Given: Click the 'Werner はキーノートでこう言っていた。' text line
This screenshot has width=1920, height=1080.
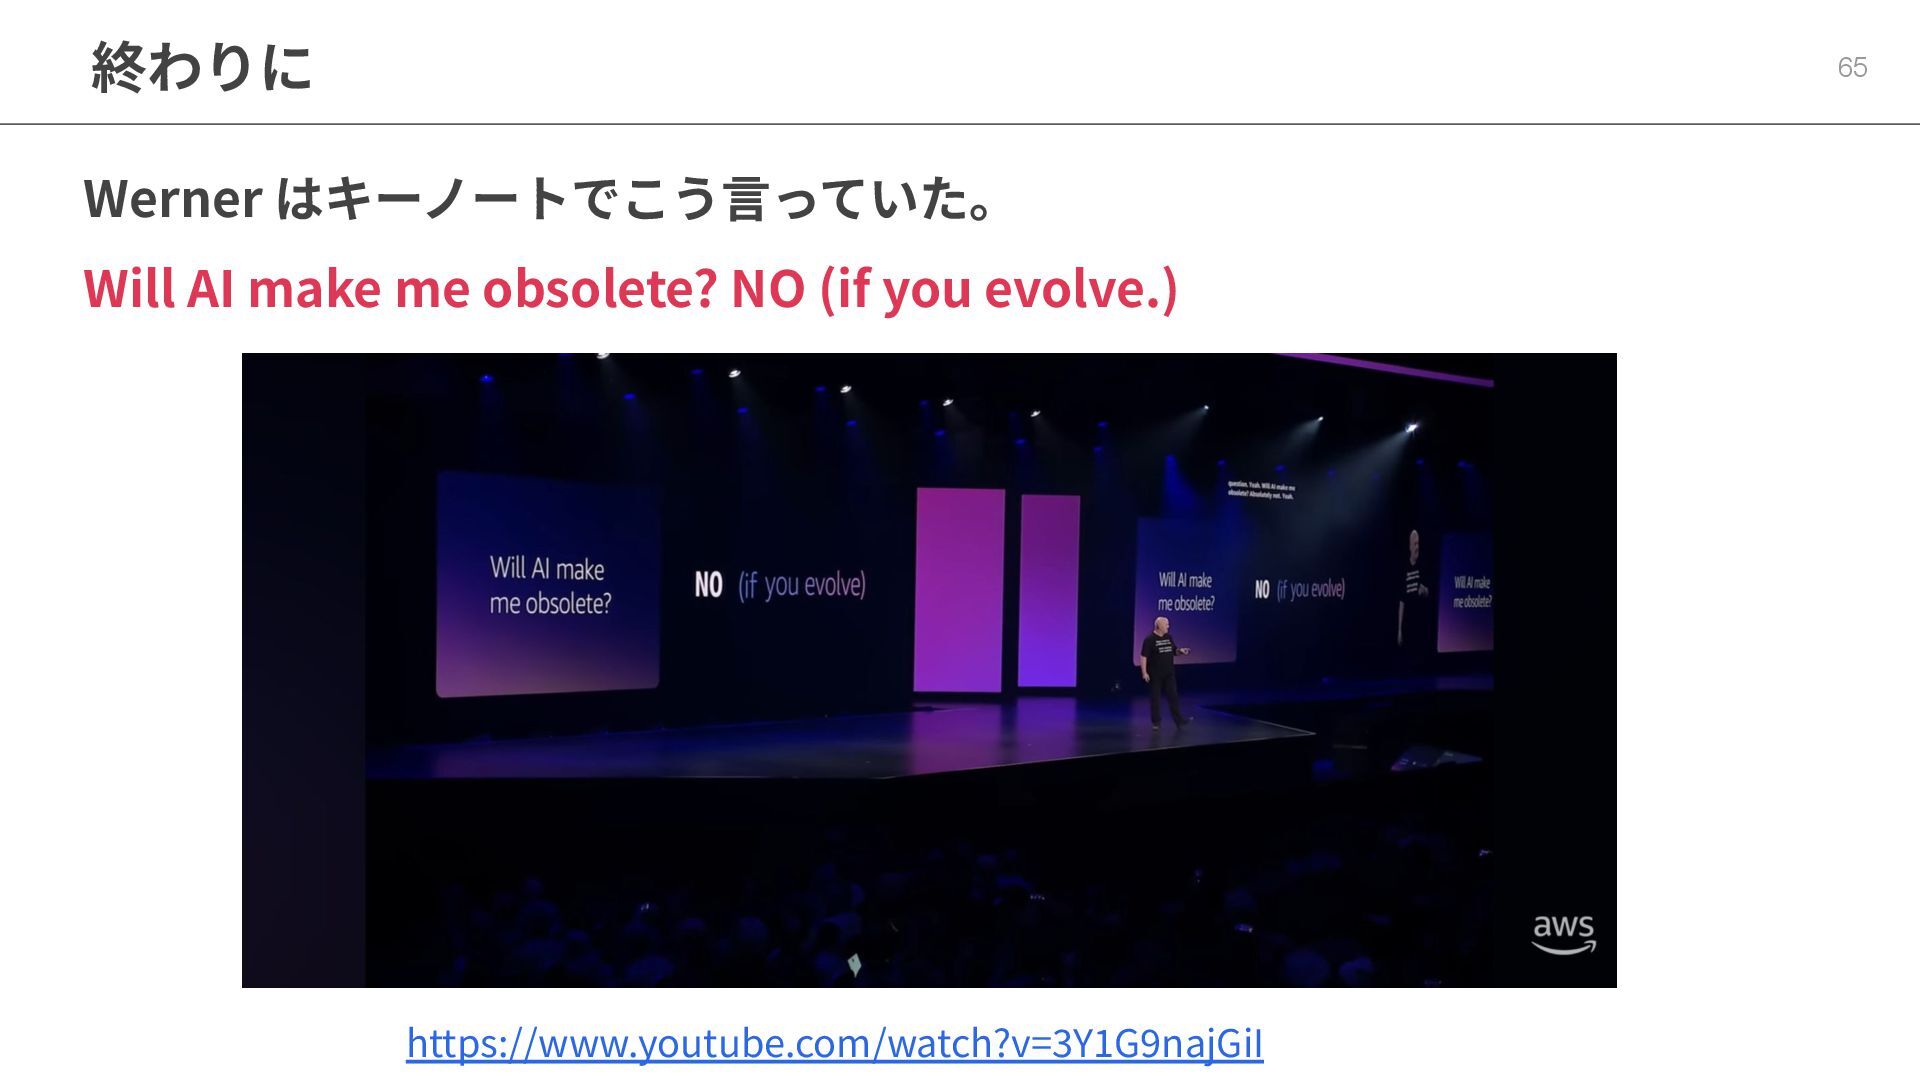Looking at the screenshot, I should [x=540, y=198].
